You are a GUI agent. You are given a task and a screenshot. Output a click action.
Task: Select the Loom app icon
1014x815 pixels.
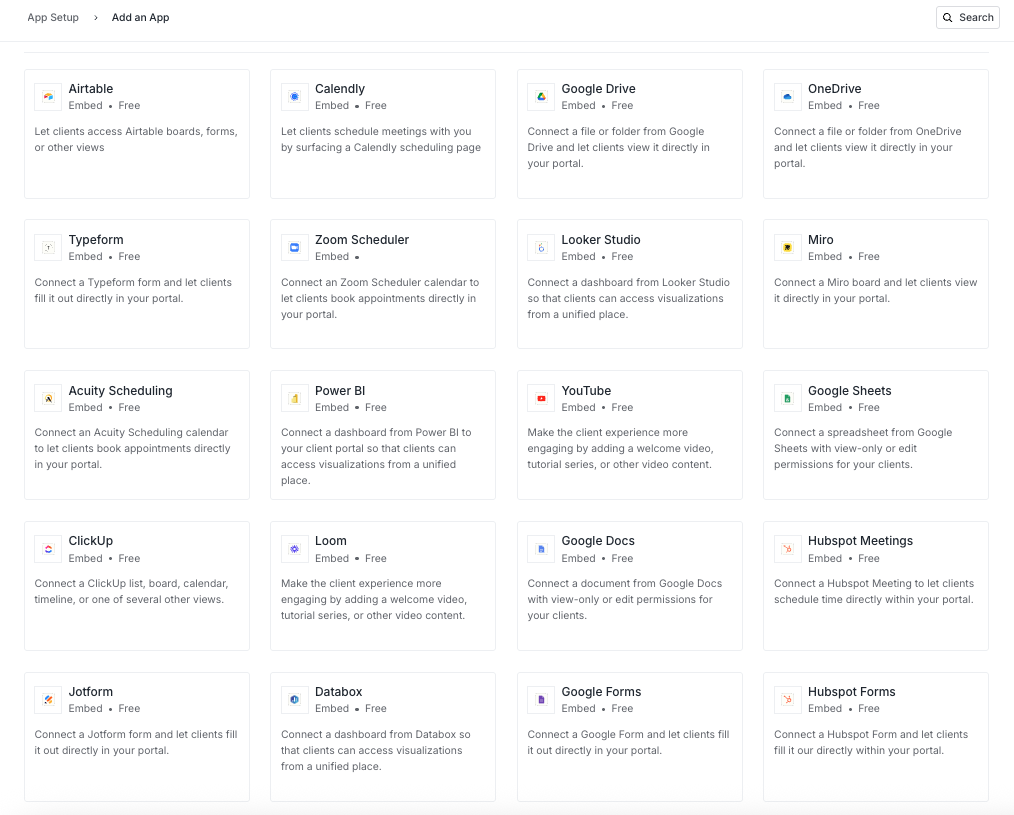293,549
